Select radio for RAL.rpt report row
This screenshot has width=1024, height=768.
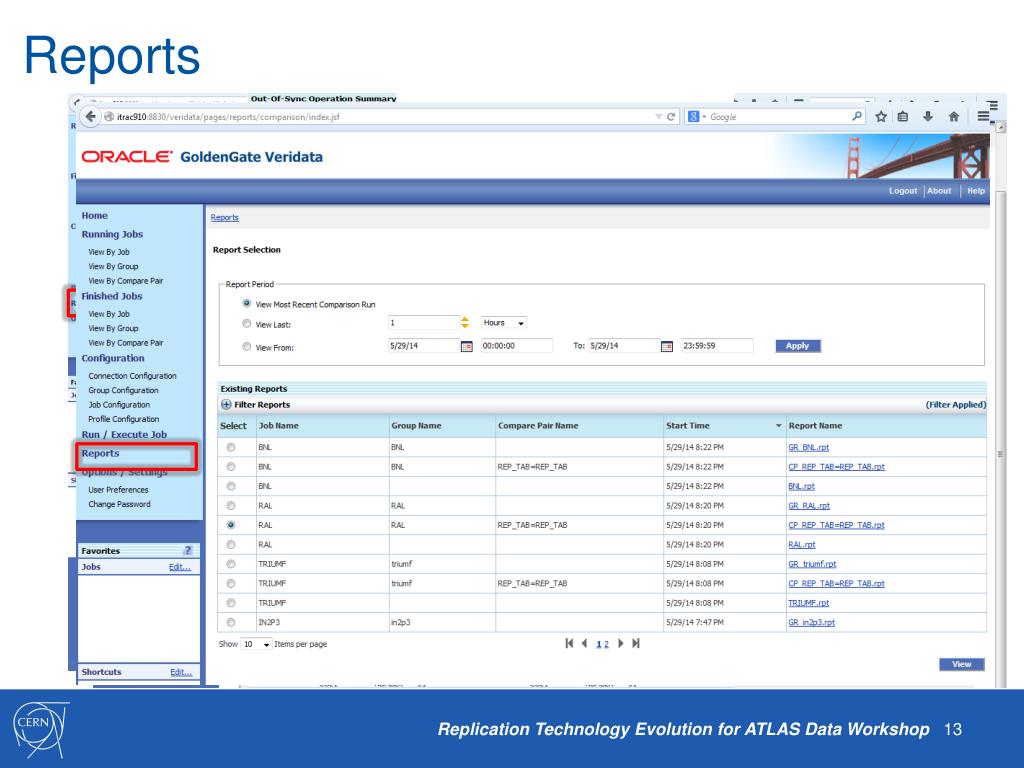[231, 545]
